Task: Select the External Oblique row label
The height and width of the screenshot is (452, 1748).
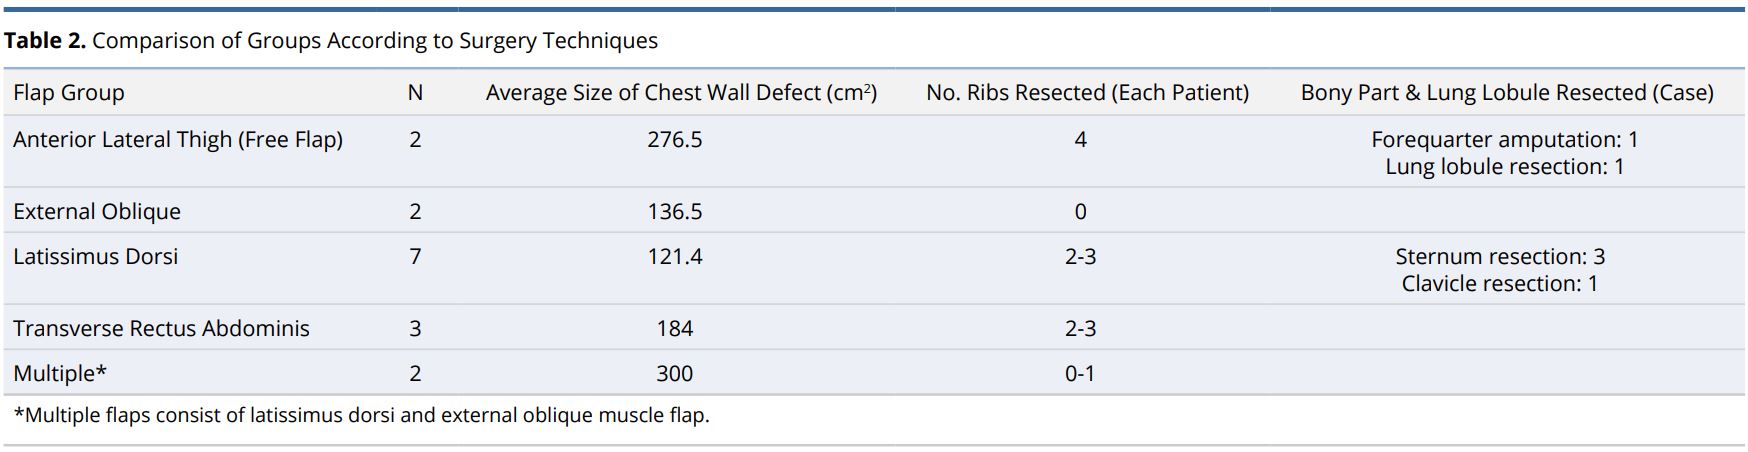Action: pyautogui.click(x=97, y=212)
